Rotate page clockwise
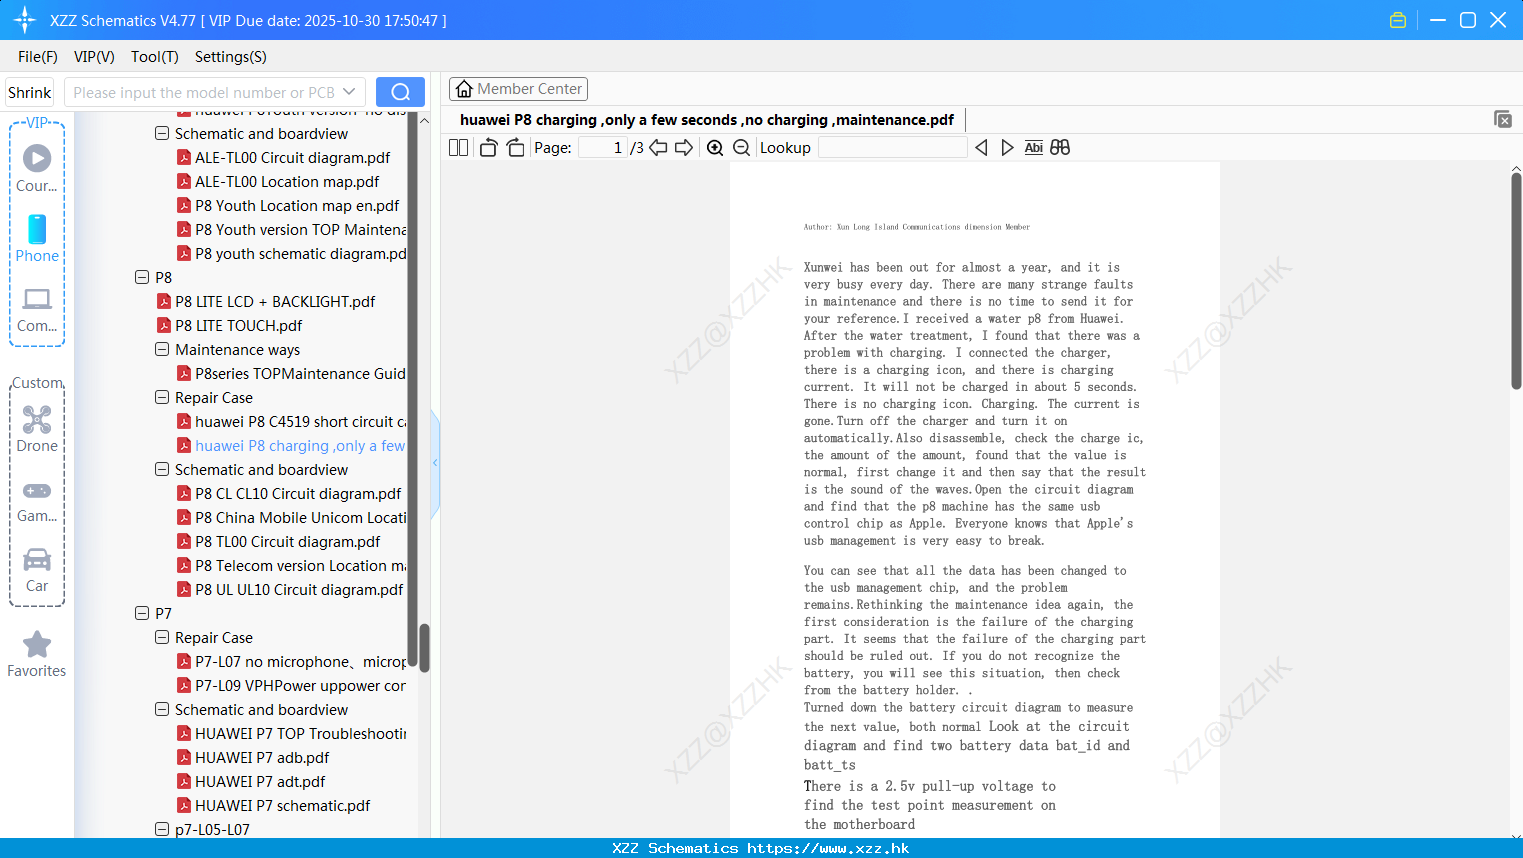 click(x=515, y=148)
